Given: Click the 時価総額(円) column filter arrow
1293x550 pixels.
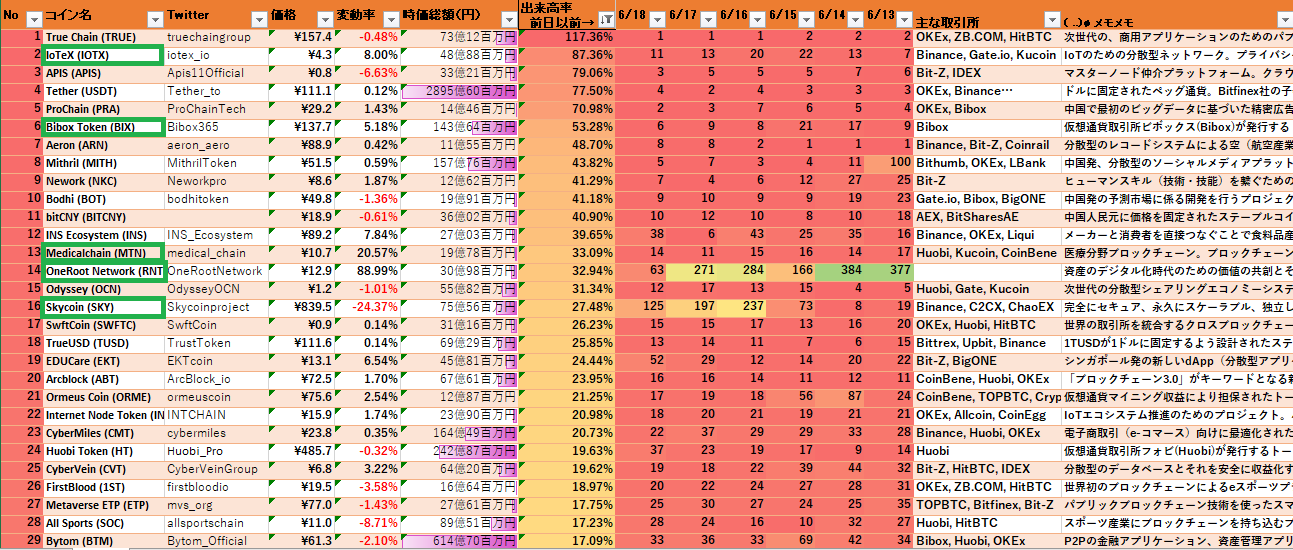Looking at the screenshot, I should tap(505, 19).
